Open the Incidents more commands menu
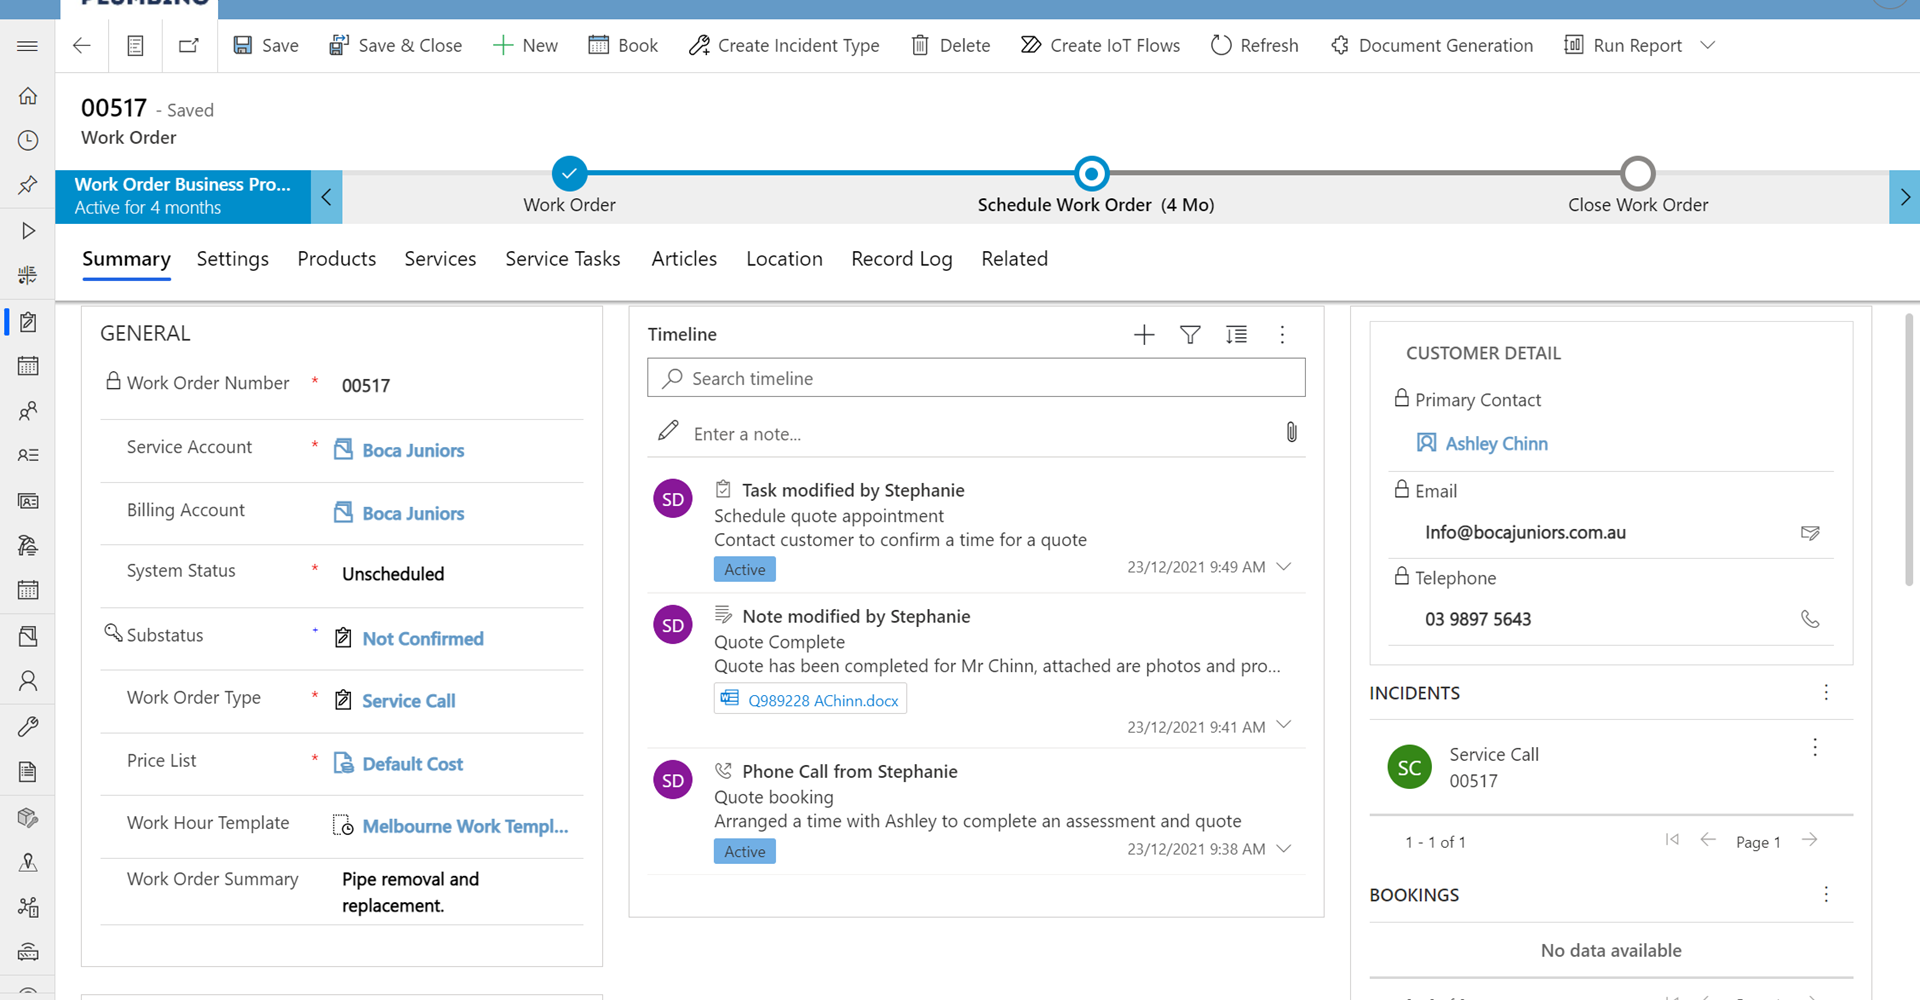1920x1000 pixels. pos(1826,693)
